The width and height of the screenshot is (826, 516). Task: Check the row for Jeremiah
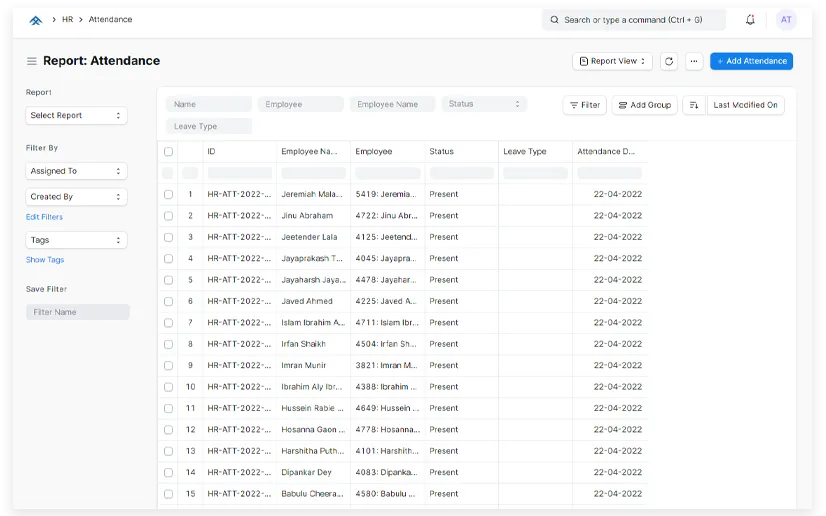click(x=168, y=194)
